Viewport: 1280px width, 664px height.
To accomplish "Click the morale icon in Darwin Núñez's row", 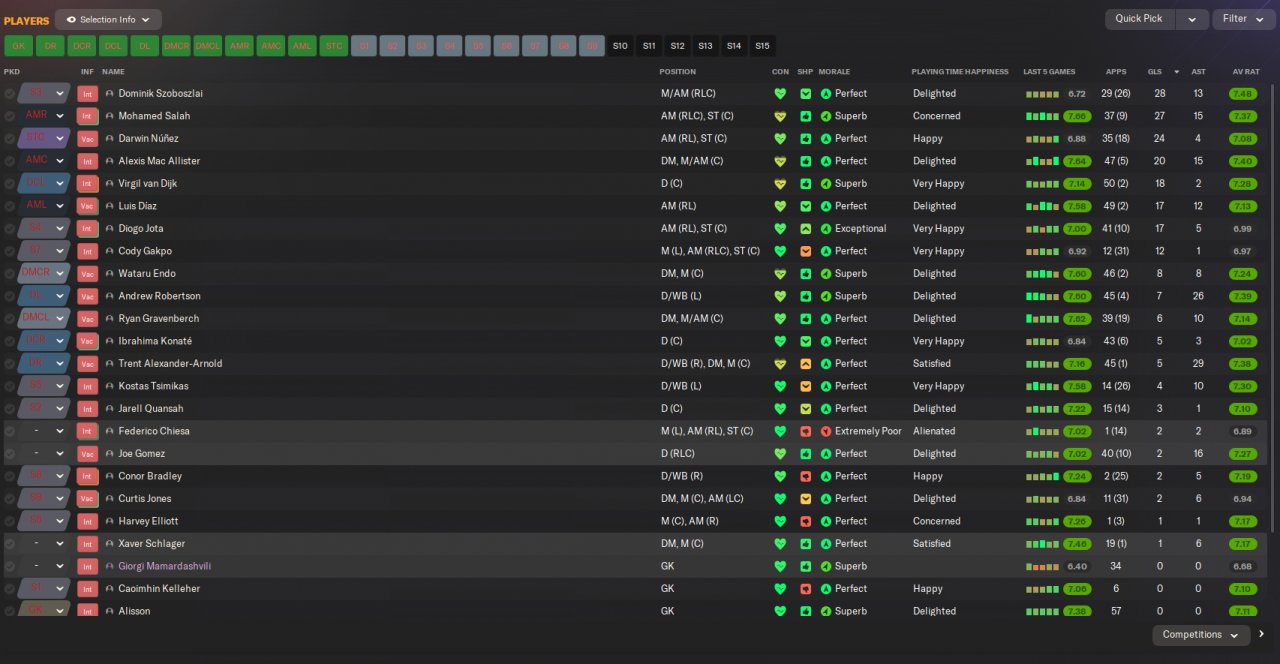I will tap(826, 139).
